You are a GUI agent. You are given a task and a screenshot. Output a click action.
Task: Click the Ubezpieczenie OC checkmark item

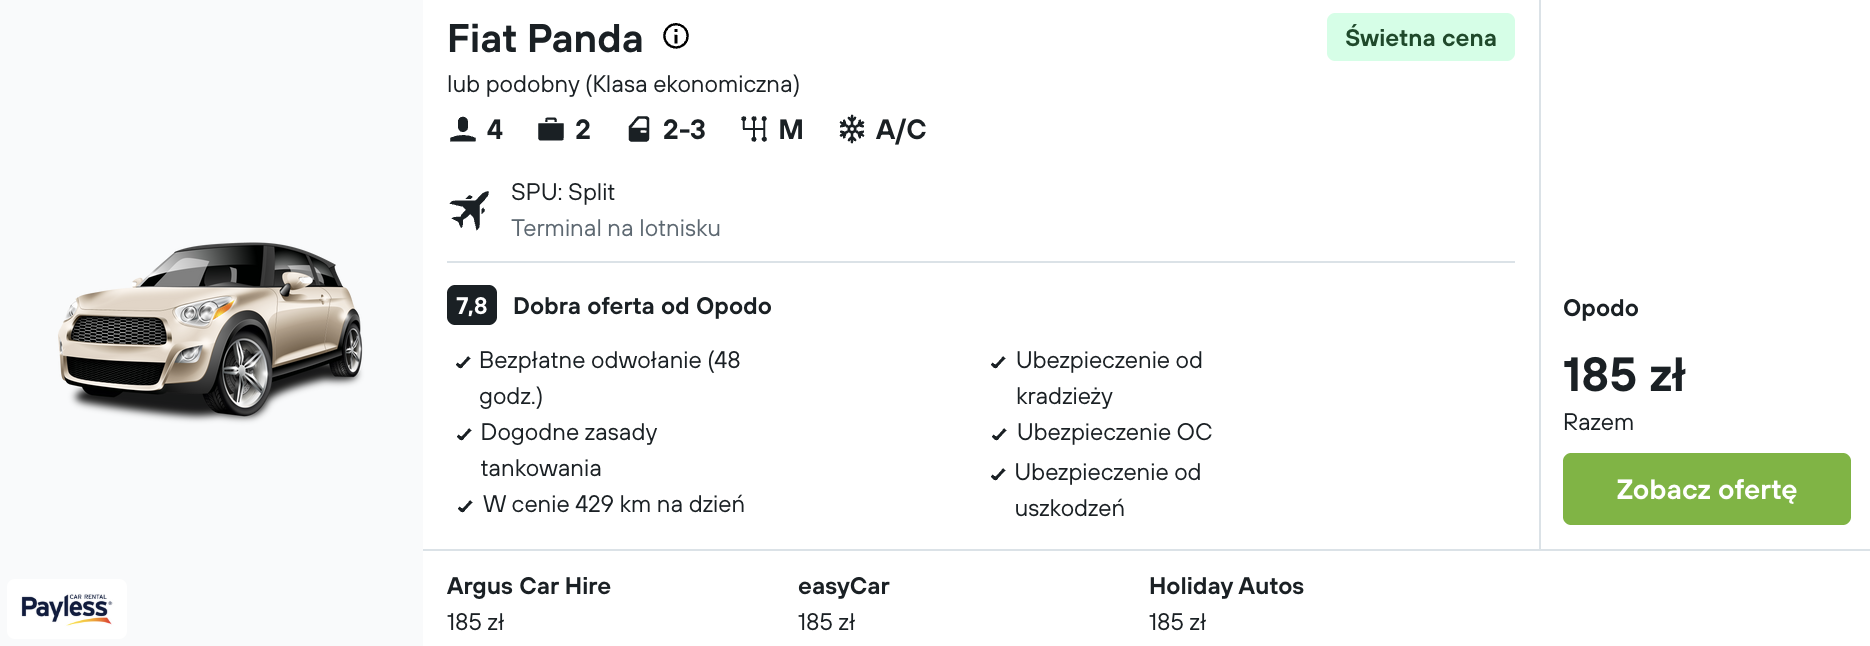1113,432
